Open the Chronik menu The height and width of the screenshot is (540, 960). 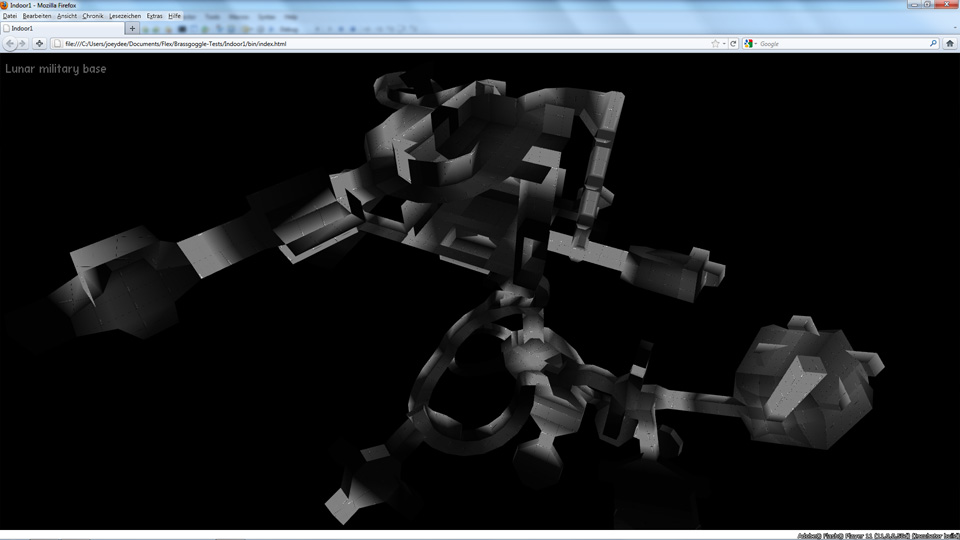92,17
